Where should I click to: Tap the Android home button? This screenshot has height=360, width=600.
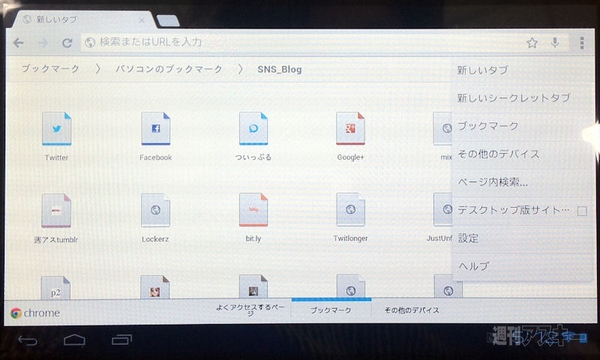click(x=74, y=340)
